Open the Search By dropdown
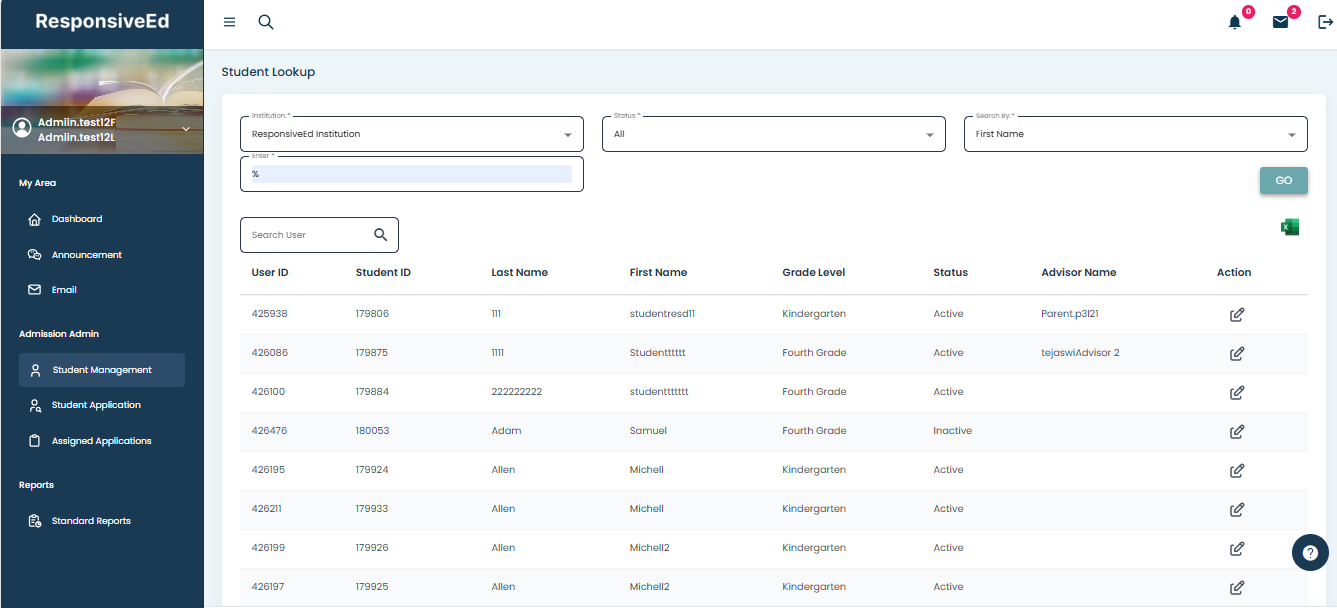 tap(1291, 134)
